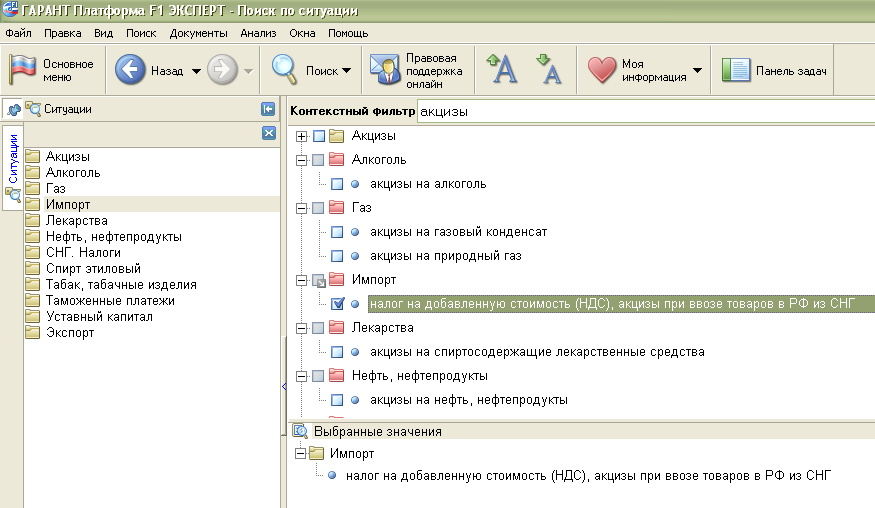The width and height of the screenshot is (875, 508).
Task: Collapse Импорт under Выбранные значения
Action: 300,453
